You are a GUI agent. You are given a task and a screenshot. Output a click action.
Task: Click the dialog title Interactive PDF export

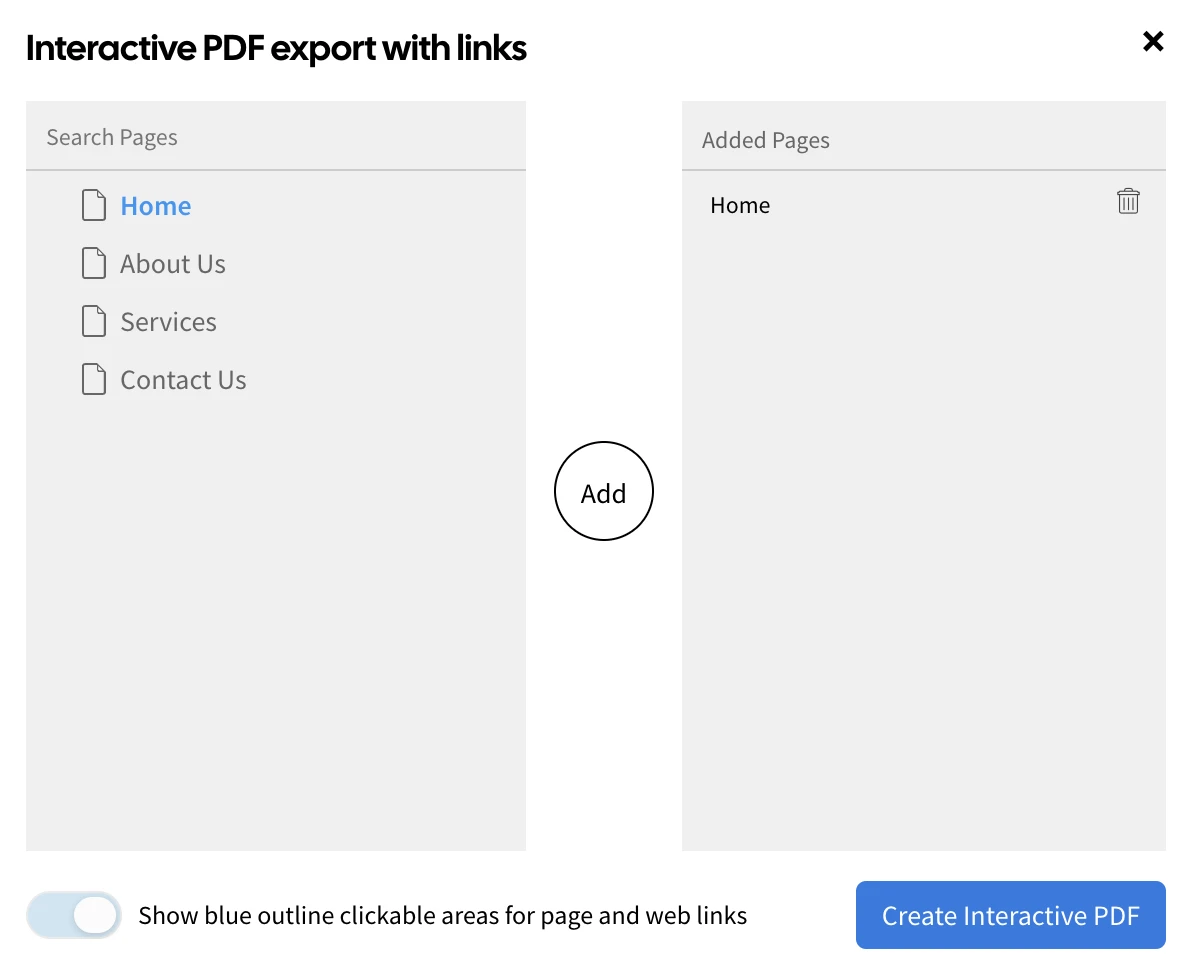[x=277, y=47]
